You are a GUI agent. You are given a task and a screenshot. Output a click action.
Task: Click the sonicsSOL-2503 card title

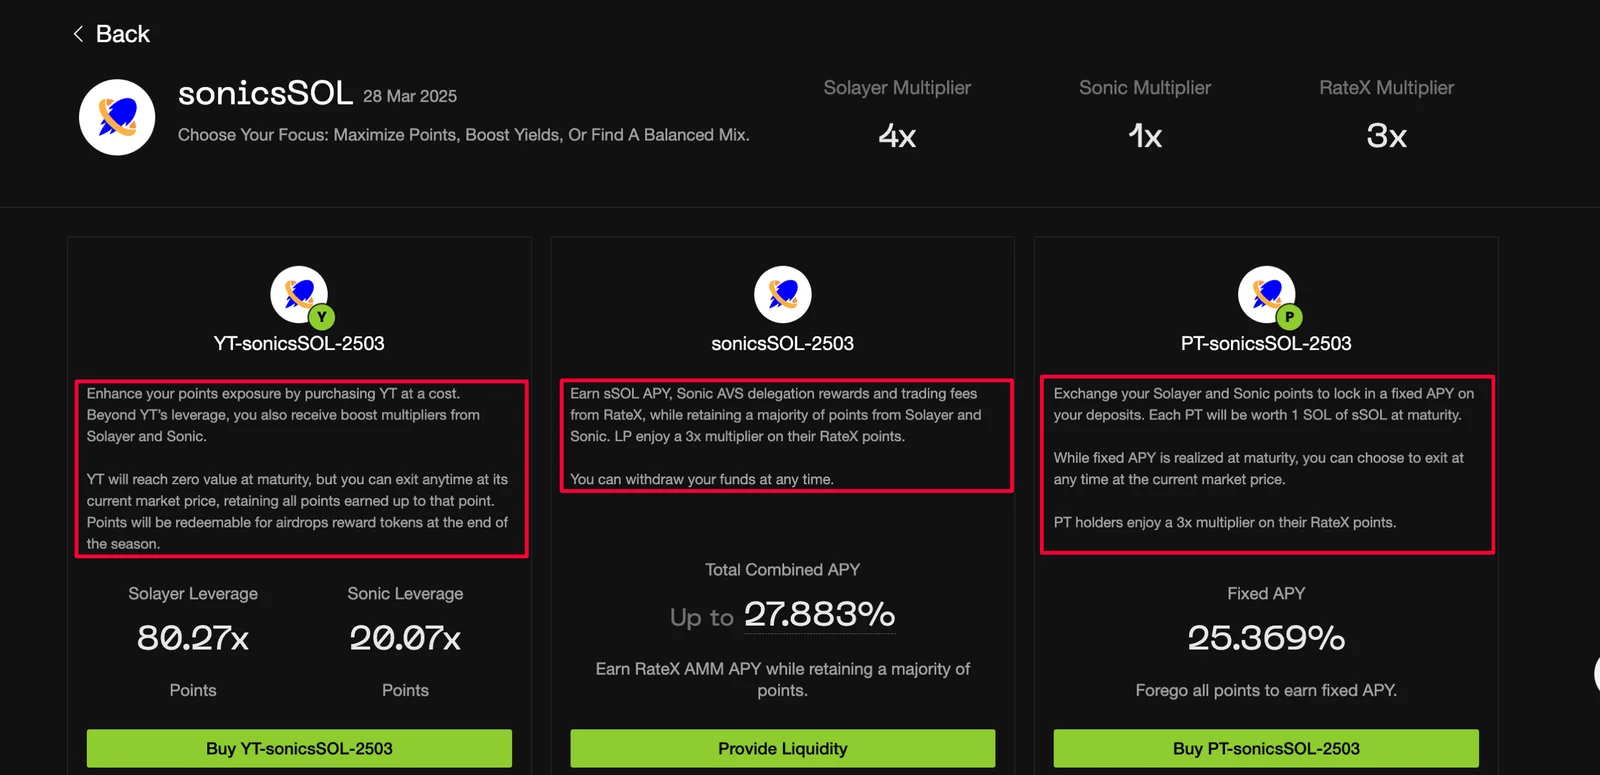[x=783, y=343]
